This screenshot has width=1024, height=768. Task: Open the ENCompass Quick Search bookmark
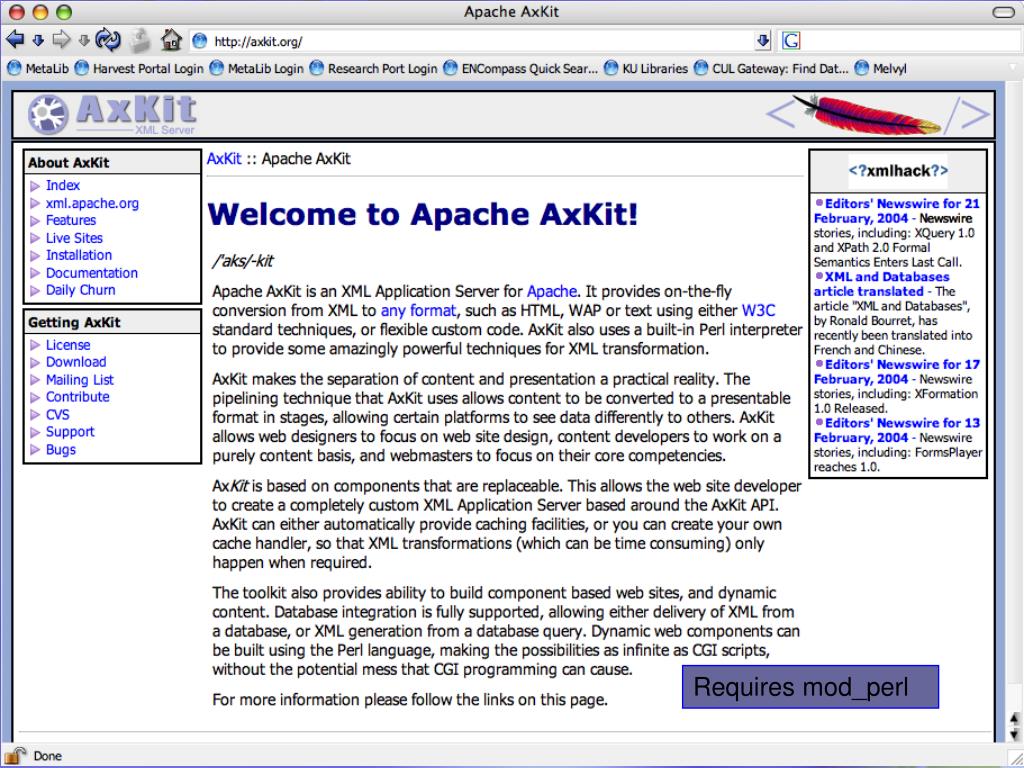(520, 68)
